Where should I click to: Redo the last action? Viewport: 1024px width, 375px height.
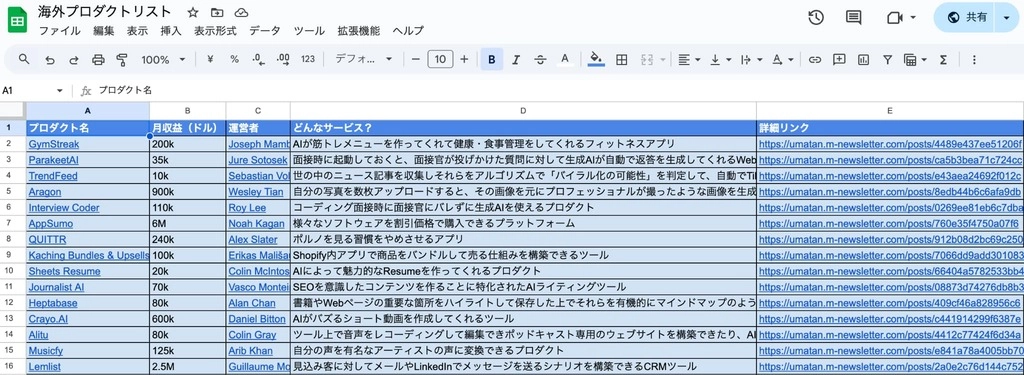tap(74, 59)
